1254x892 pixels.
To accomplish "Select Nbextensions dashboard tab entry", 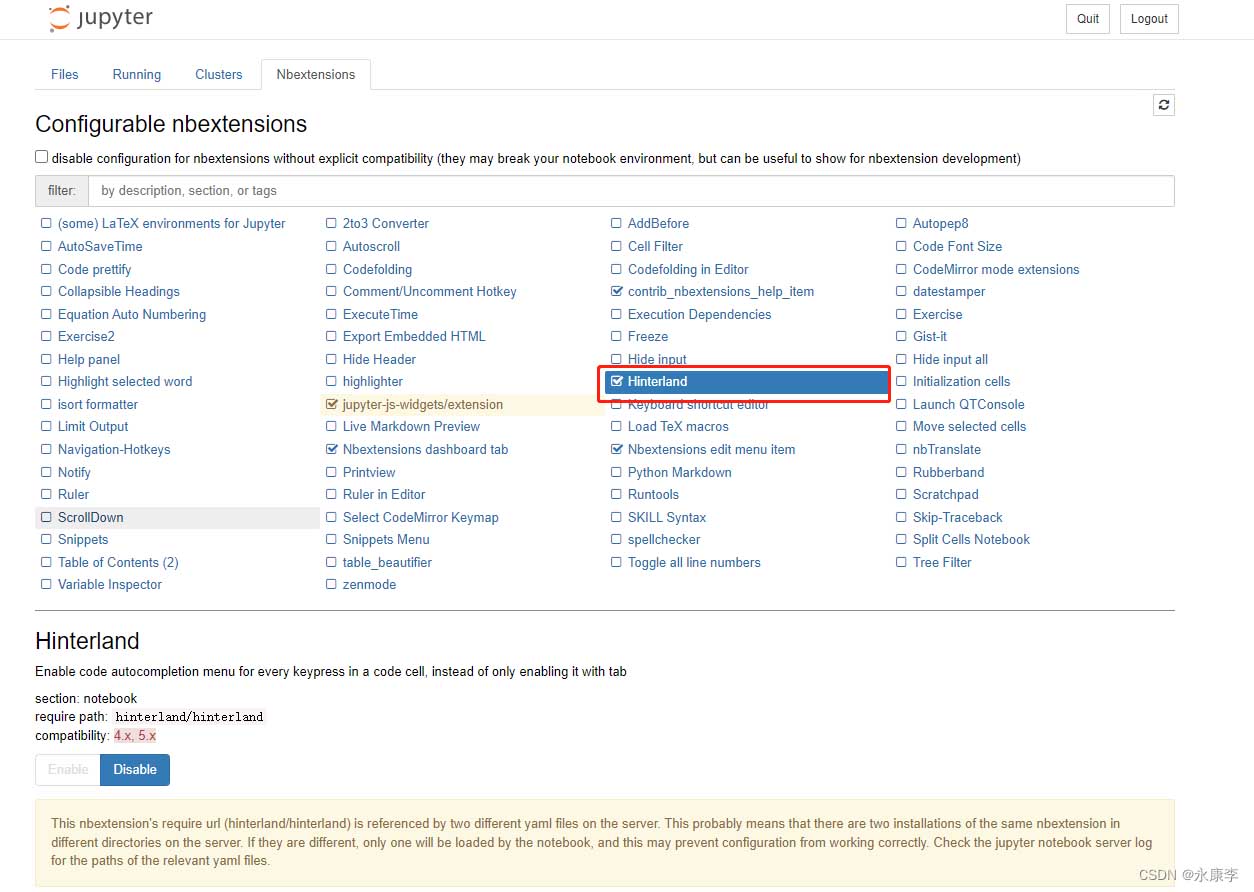I will pos(425,450).
